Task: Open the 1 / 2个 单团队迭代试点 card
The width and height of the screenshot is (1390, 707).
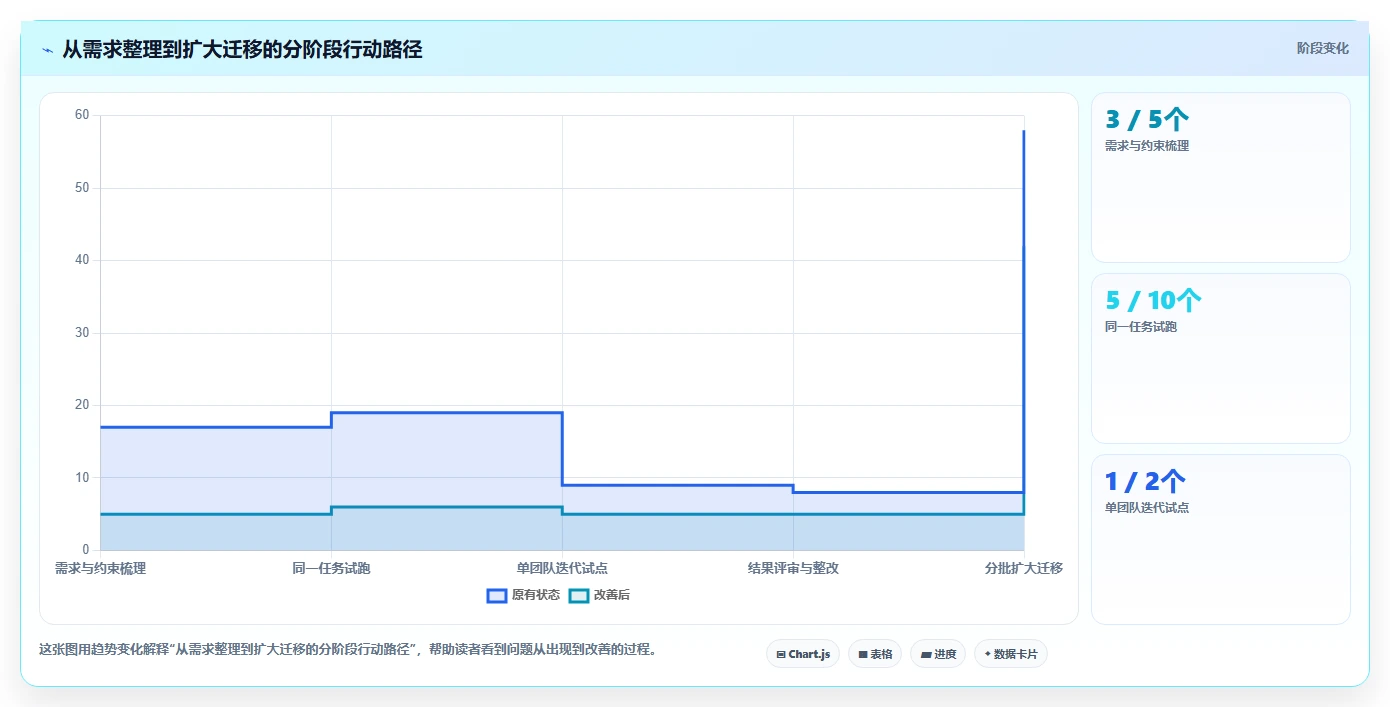Action: (x=1220, y=539)
